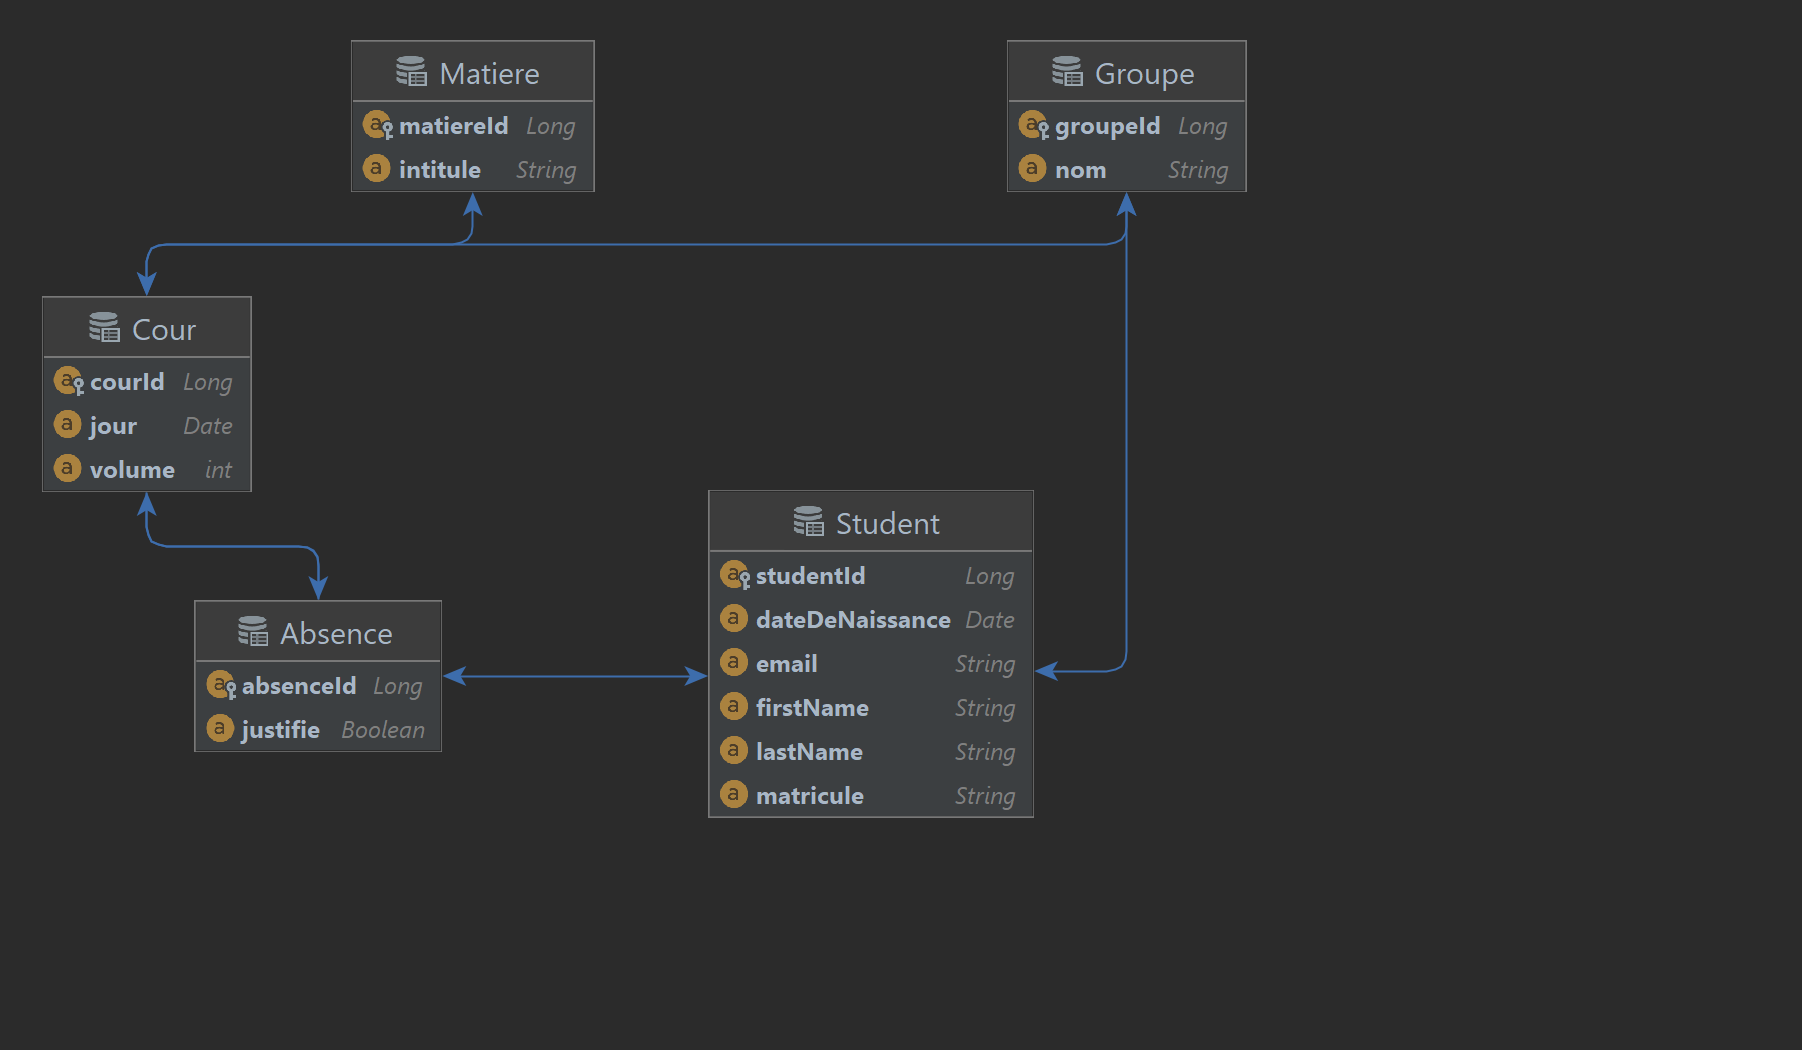Click the Matiere table header icon

[x=410, y=71]
